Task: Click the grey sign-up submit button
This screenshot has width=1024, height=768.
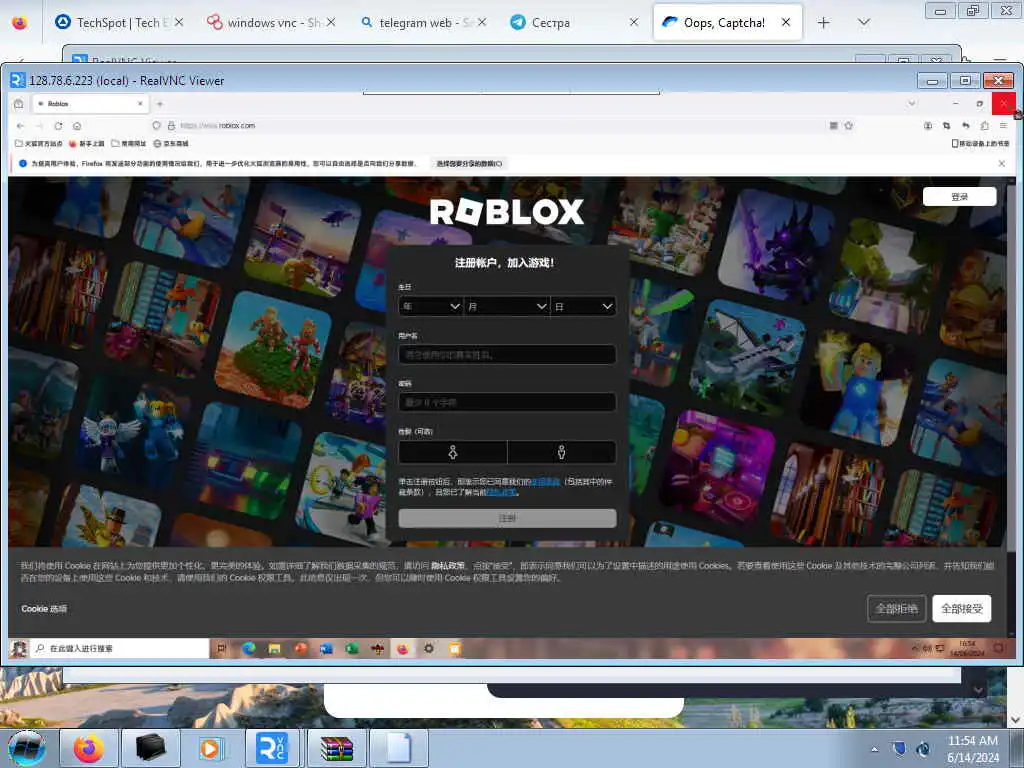Action: [507, 518]
